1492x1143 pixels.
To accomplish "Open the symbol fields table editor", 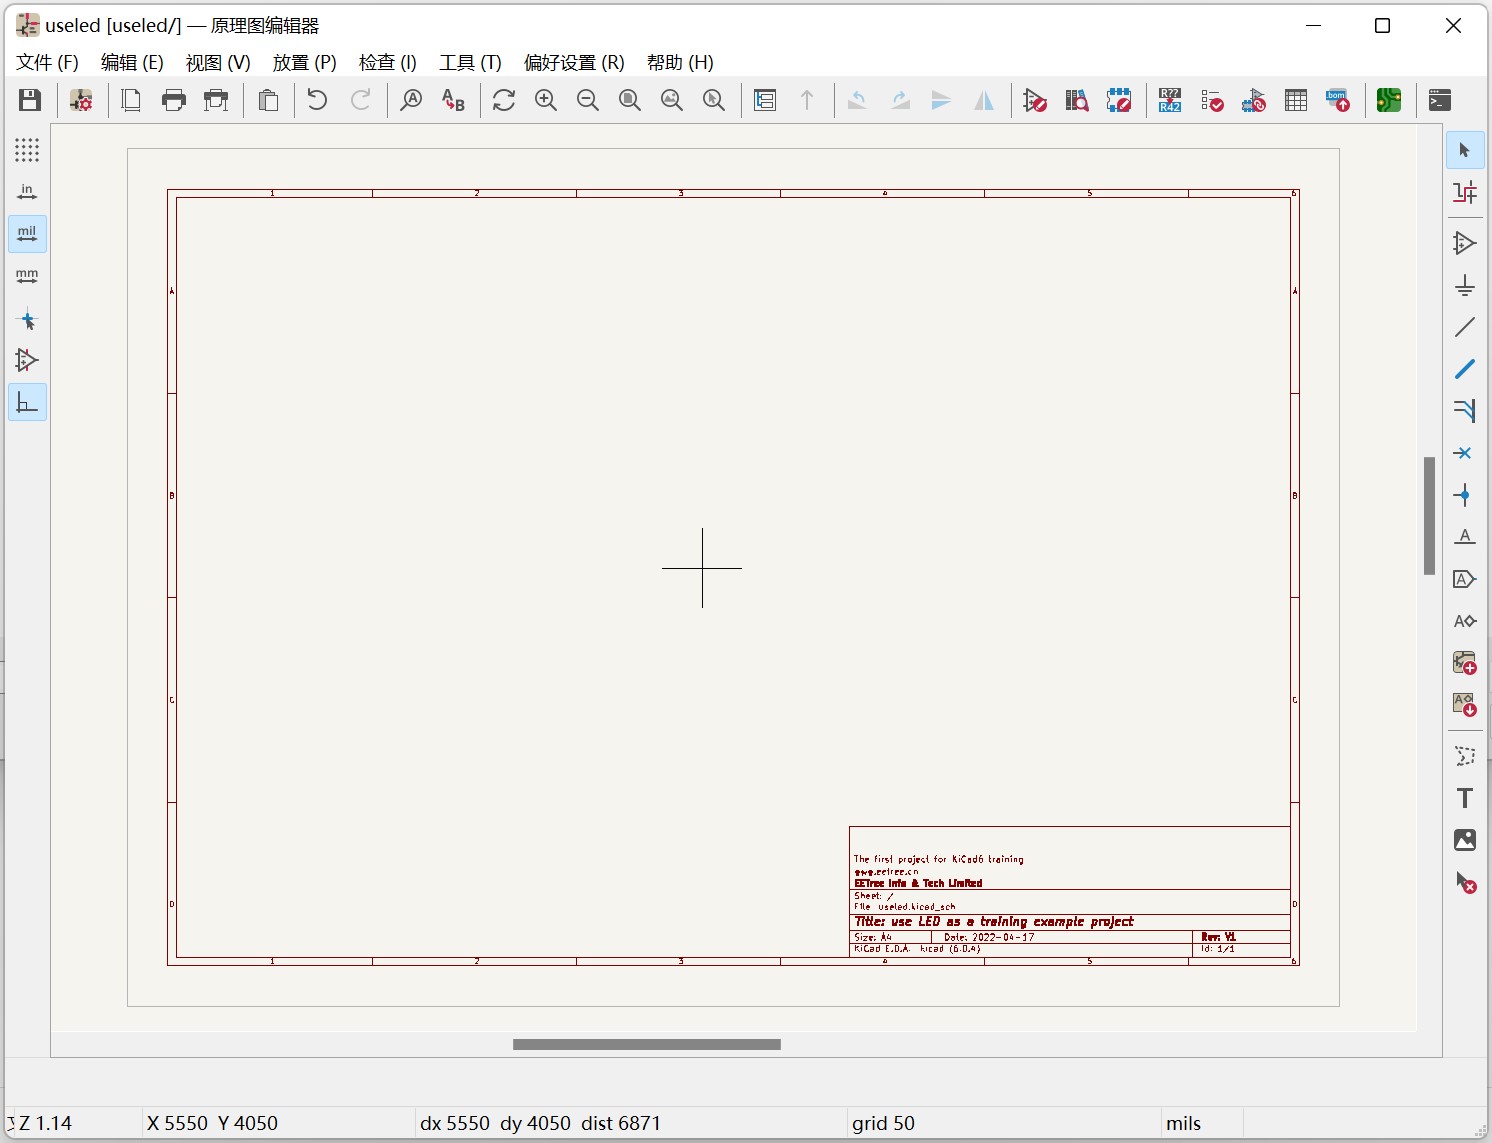I will (1296, 100).
